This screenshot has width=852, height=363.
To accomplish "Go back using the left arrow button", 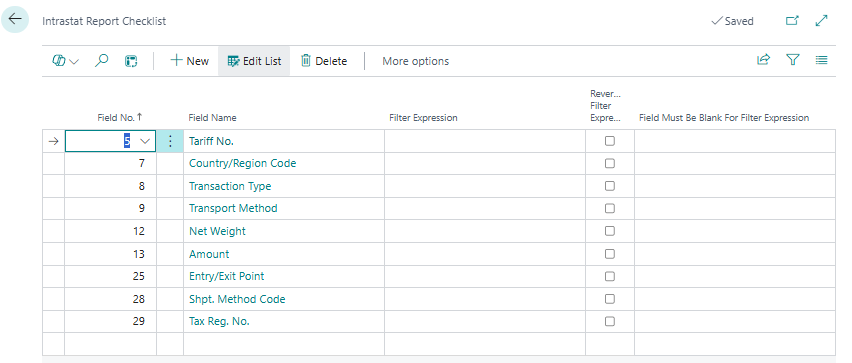I will pyautogui.click(x=15, y=19).
